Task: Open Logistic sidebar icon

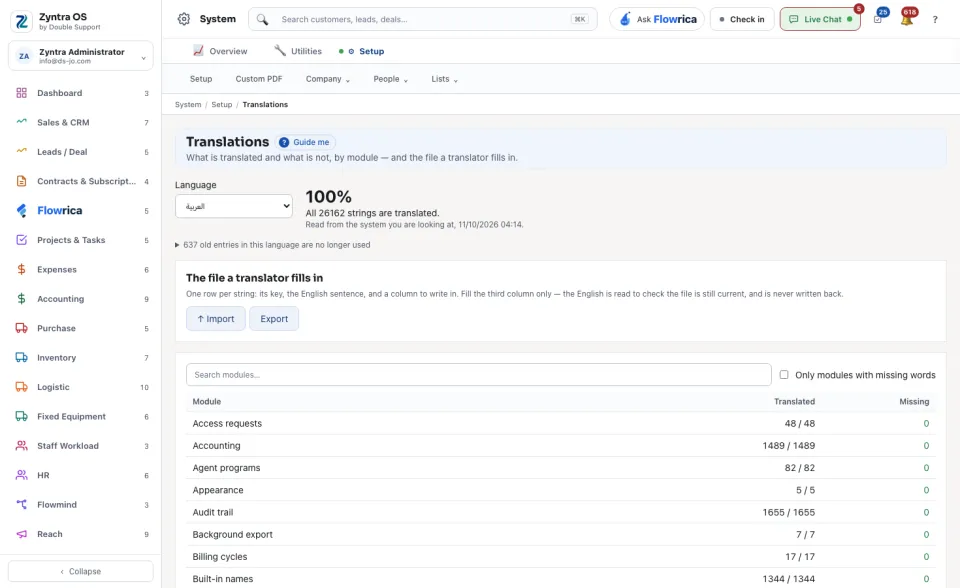Action: coord(21,386)
